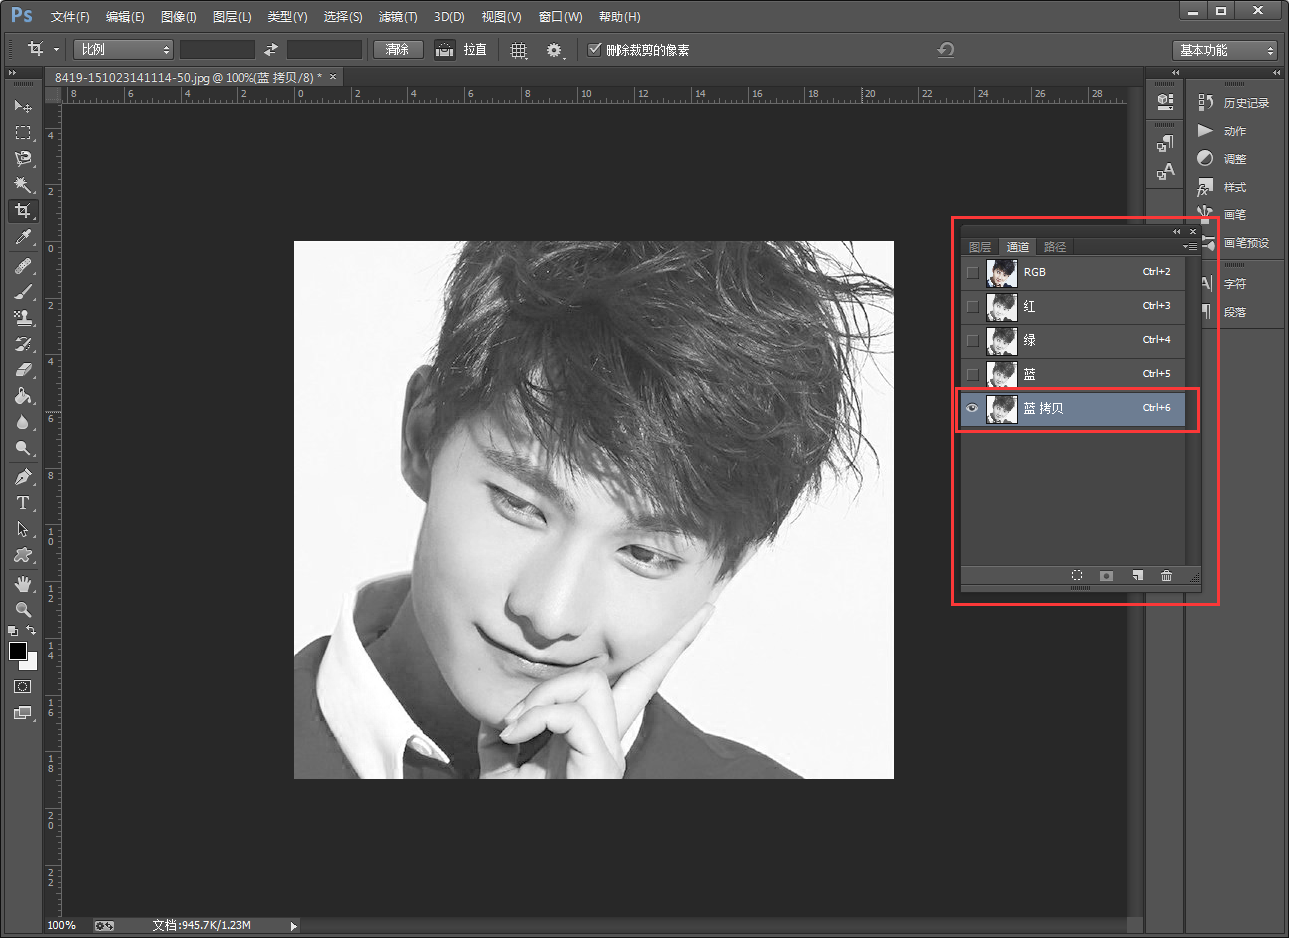This screenshot has height=938, width=1289.
Task: Select the Hand tool
Action: pos(22,583)
